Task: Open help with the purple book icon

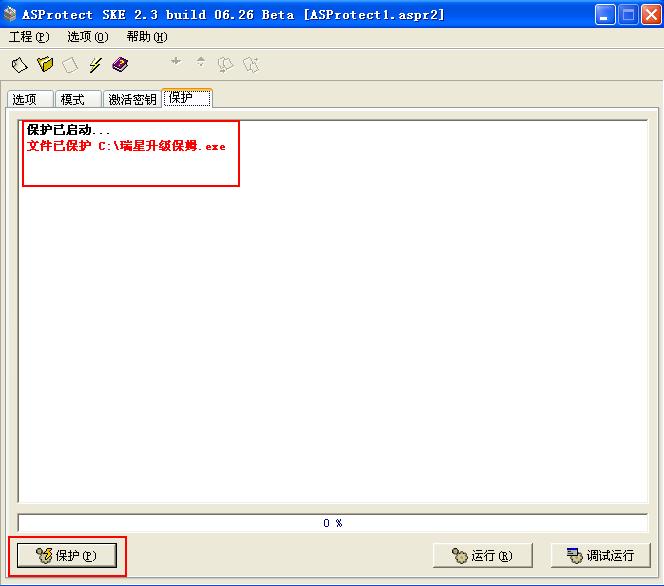Action: pos(120,64)
